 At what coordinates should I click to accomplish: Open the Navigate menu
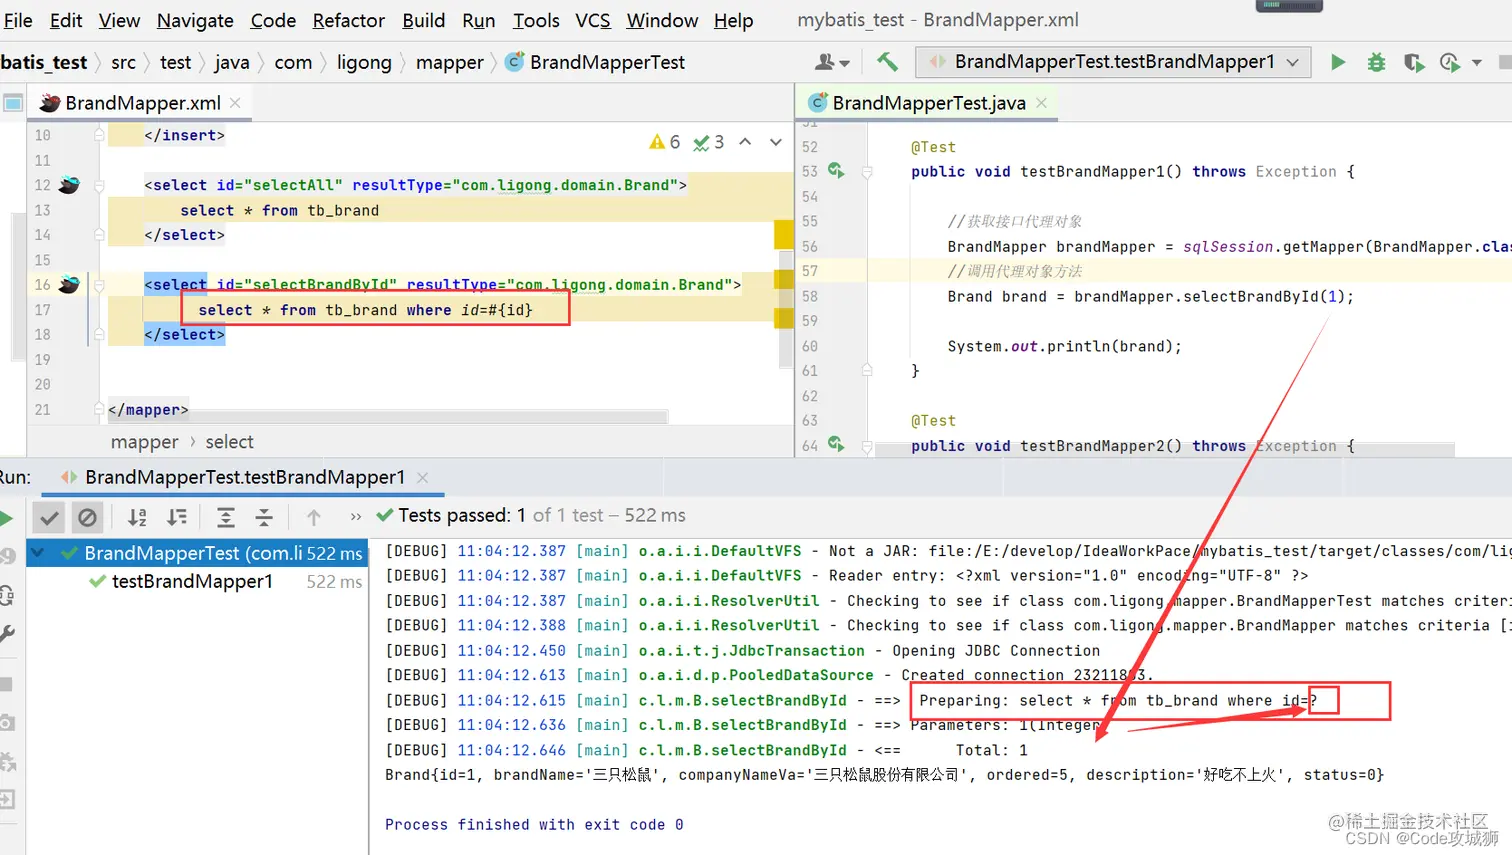point(195,20)
